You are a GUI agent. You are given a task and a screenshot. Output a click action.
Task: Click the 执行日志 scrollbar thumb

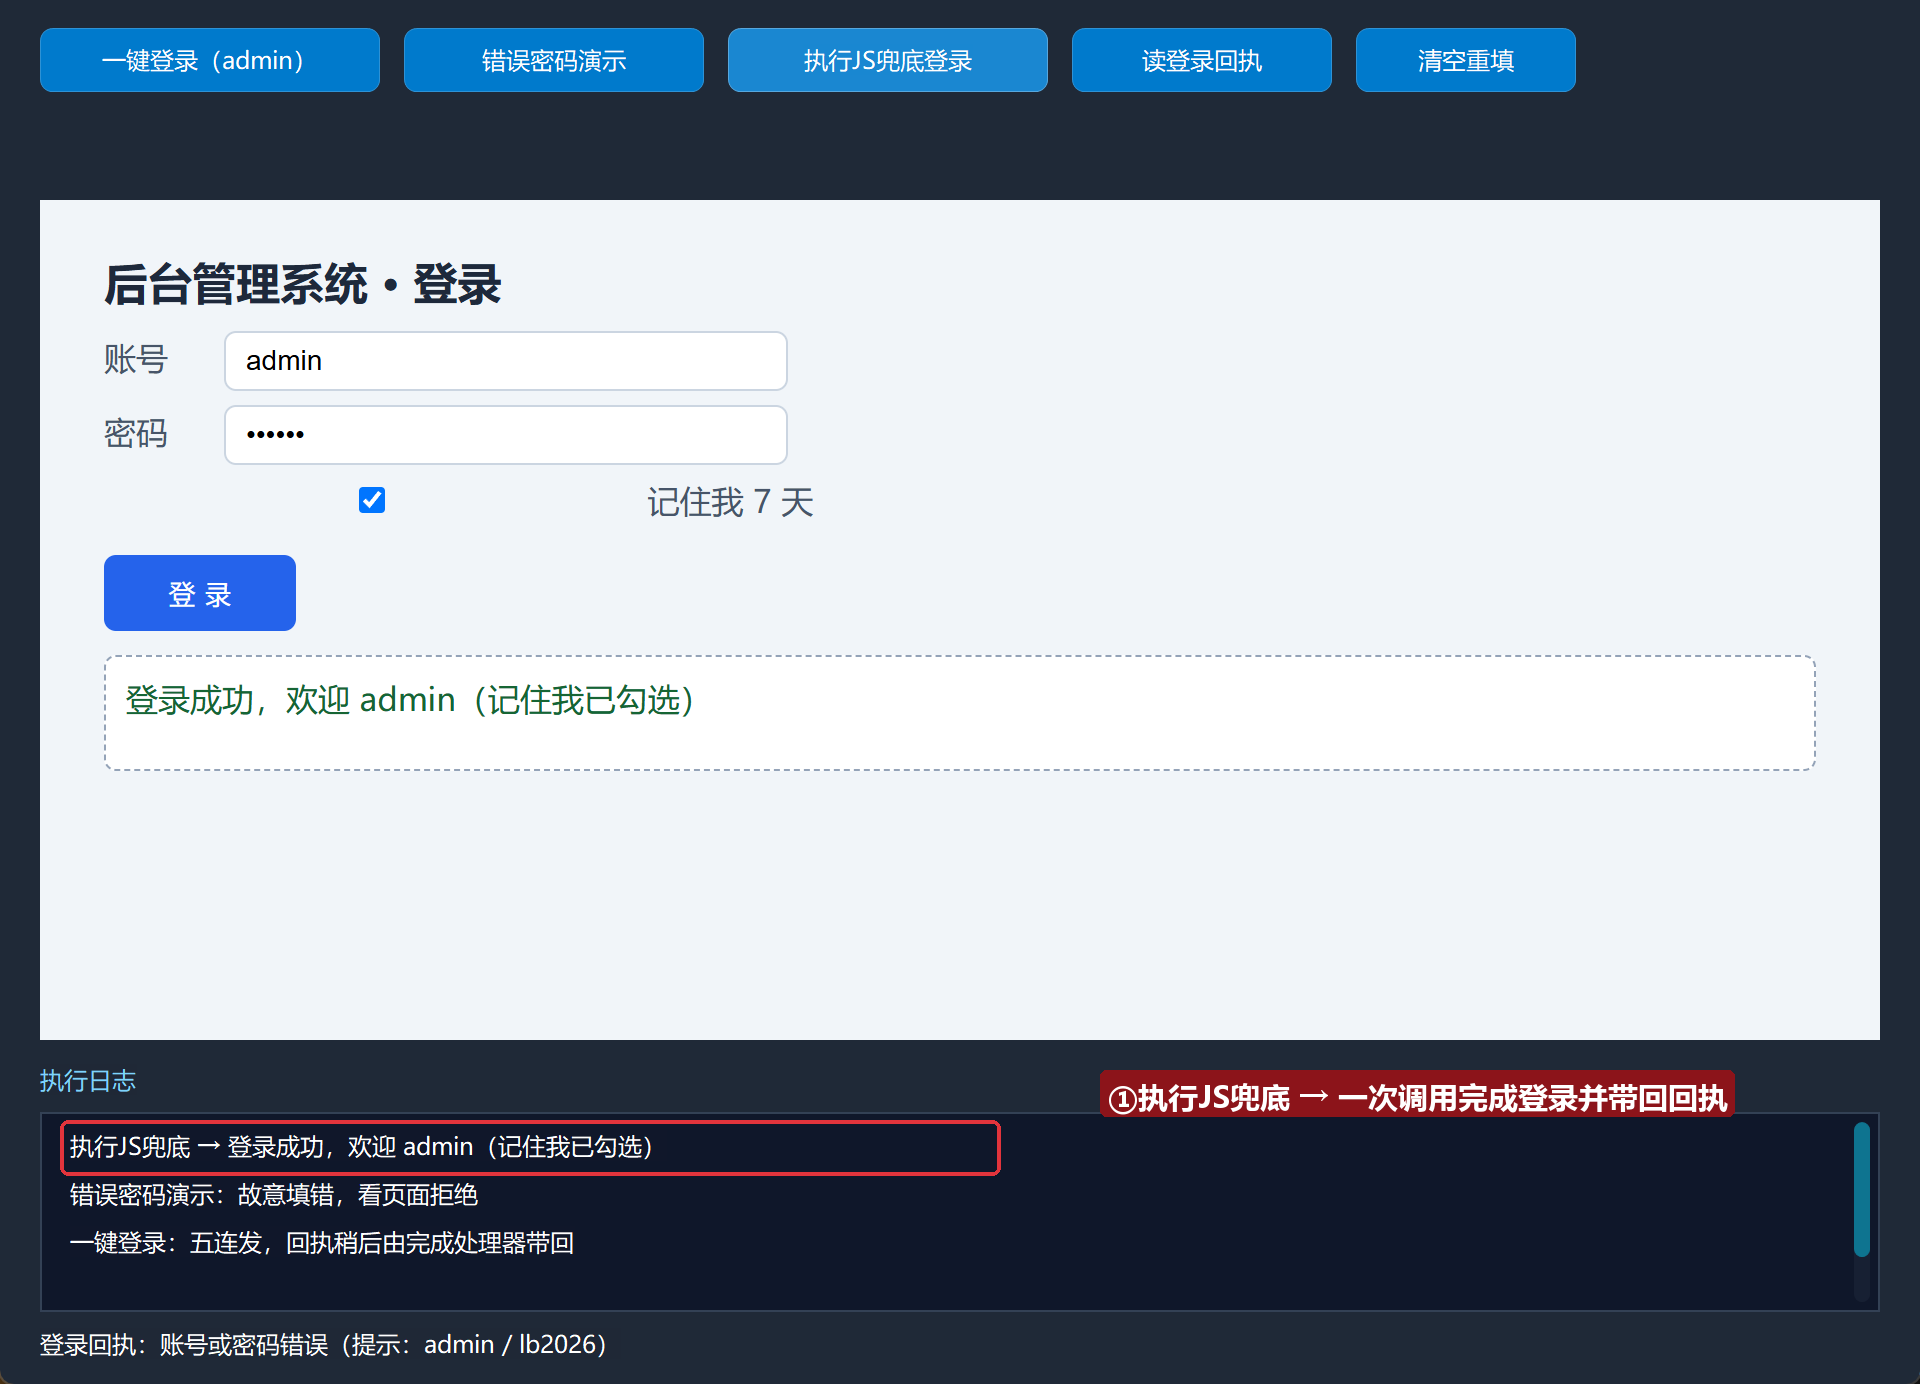point(1862,1189)
